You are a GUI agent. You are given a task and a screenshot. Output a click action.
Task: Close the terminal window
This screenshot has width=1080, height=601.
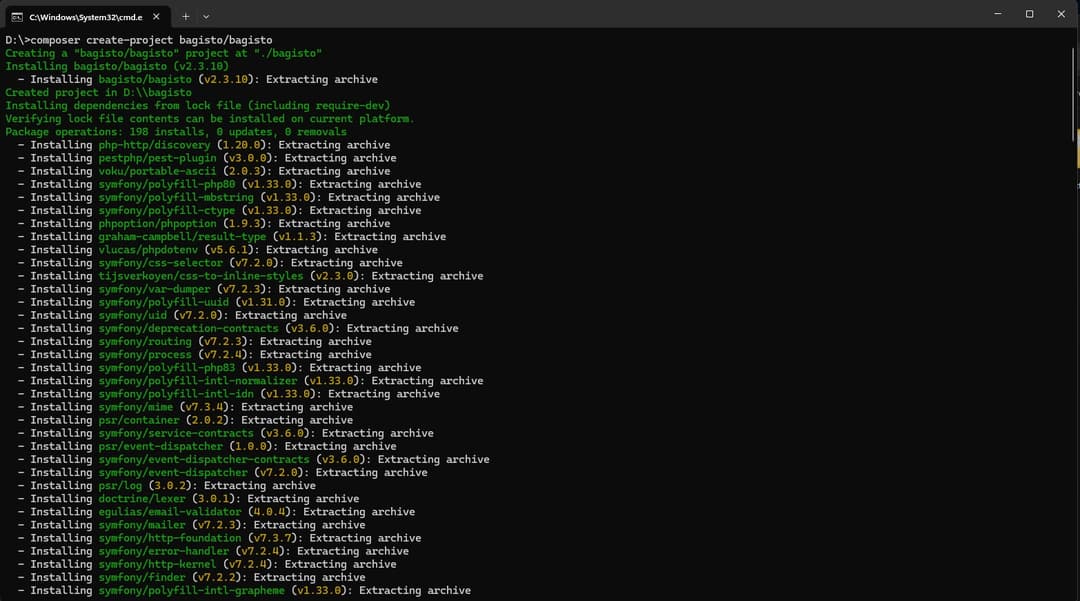1061,14
